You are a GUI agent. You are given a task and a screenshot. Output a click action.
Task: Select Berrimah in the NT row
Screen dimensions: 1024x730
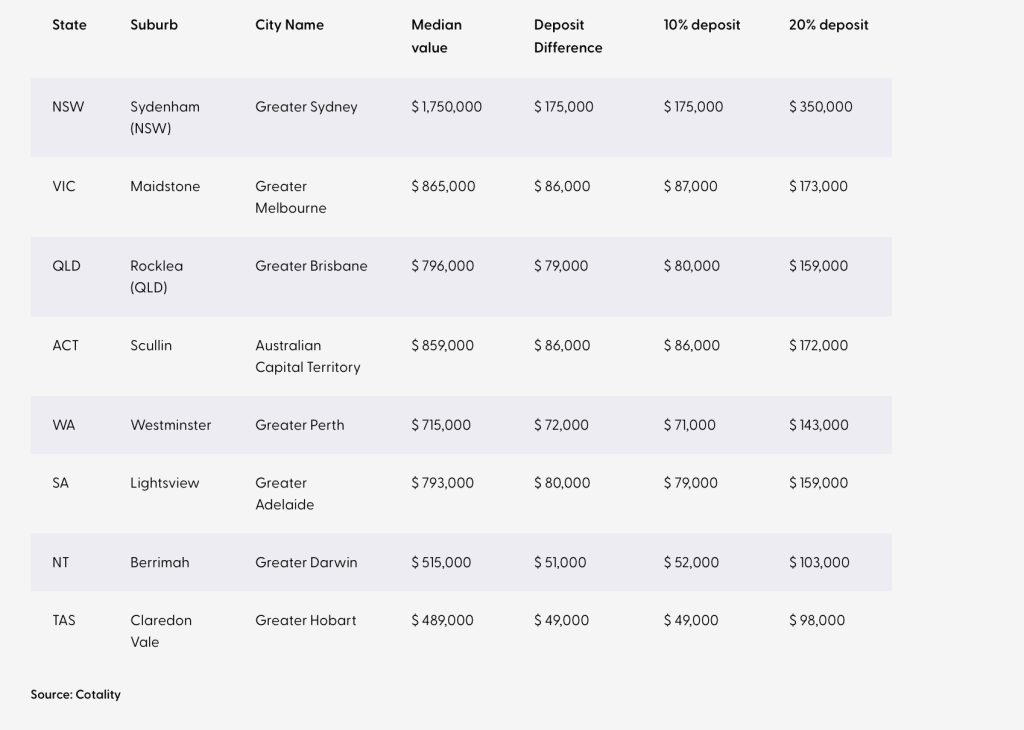[x=160, y=562]
